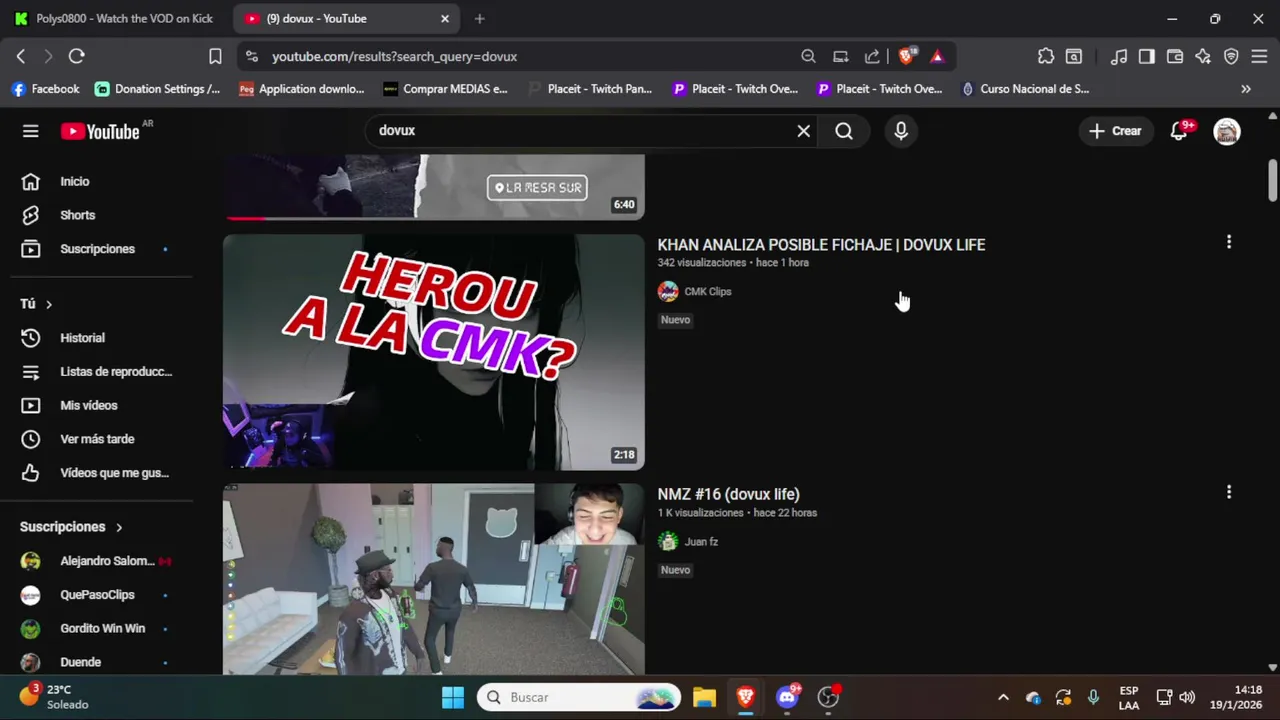Open the browser main menu
1280x720 pixels.
coord(1259,57)
